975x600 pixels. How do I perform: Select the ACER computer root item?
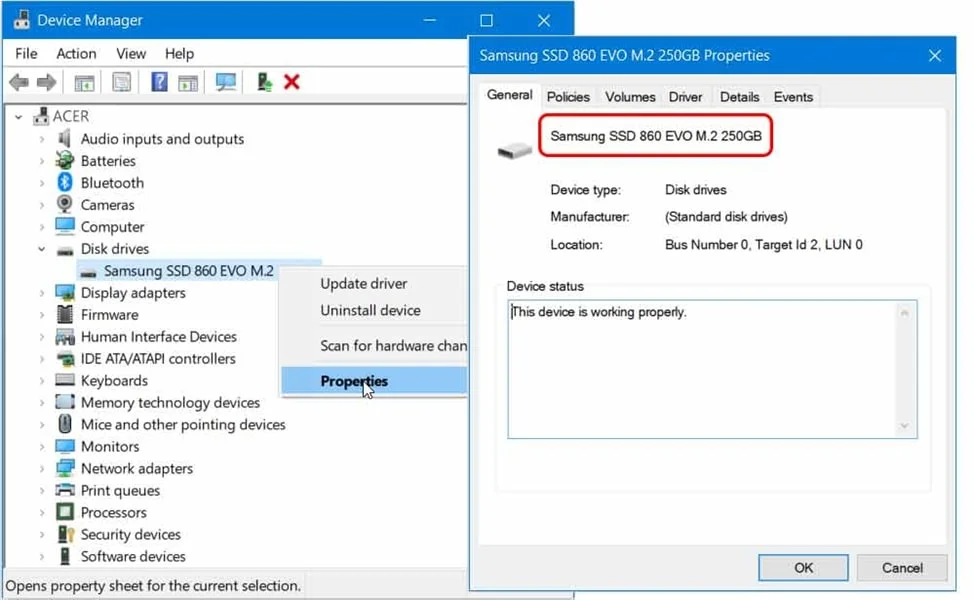(70, 116)
